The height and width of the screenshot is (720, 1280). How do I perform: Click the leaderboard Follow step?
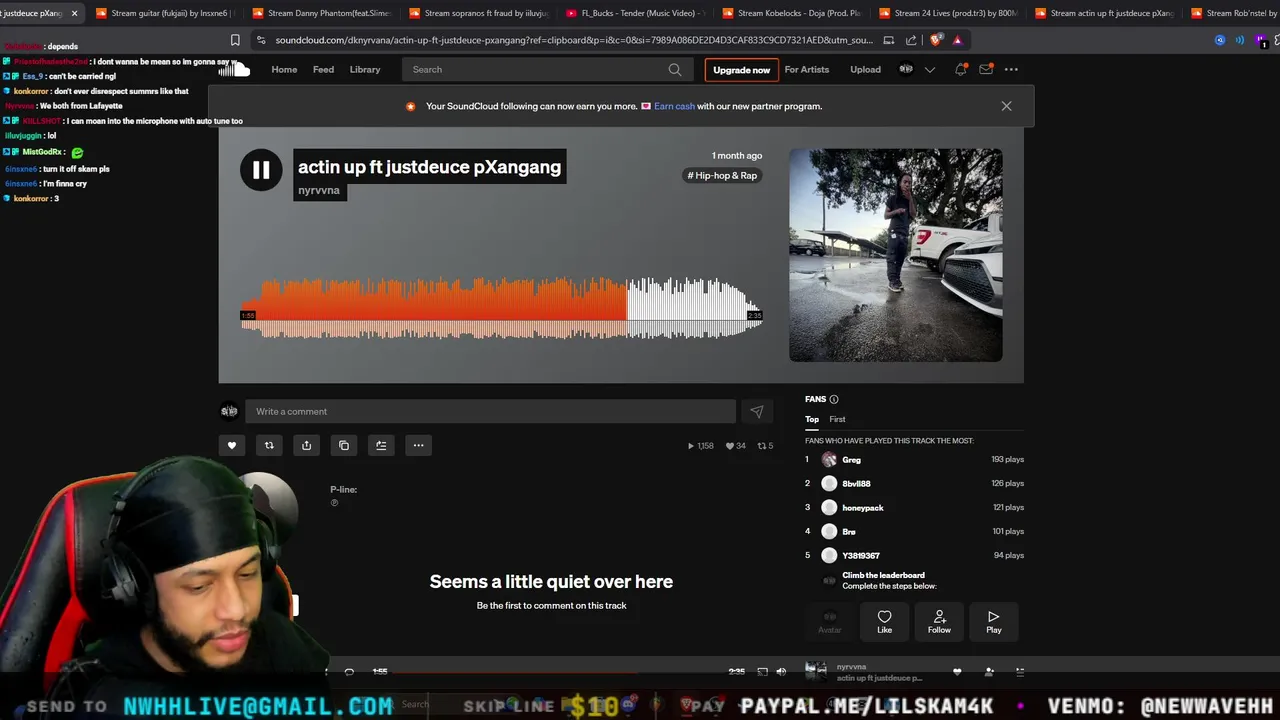pos(939,622)
